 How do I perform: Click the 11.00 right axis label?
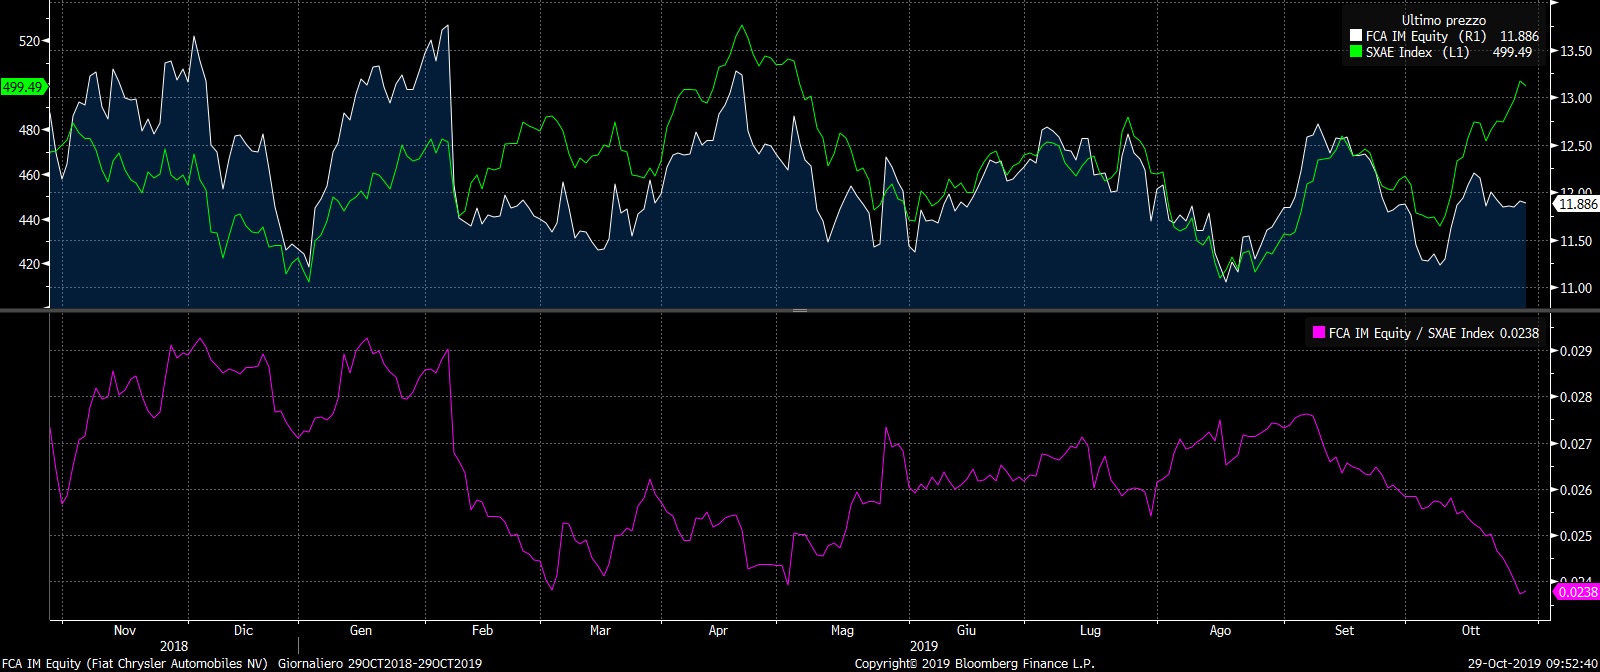pos(1576,288)
